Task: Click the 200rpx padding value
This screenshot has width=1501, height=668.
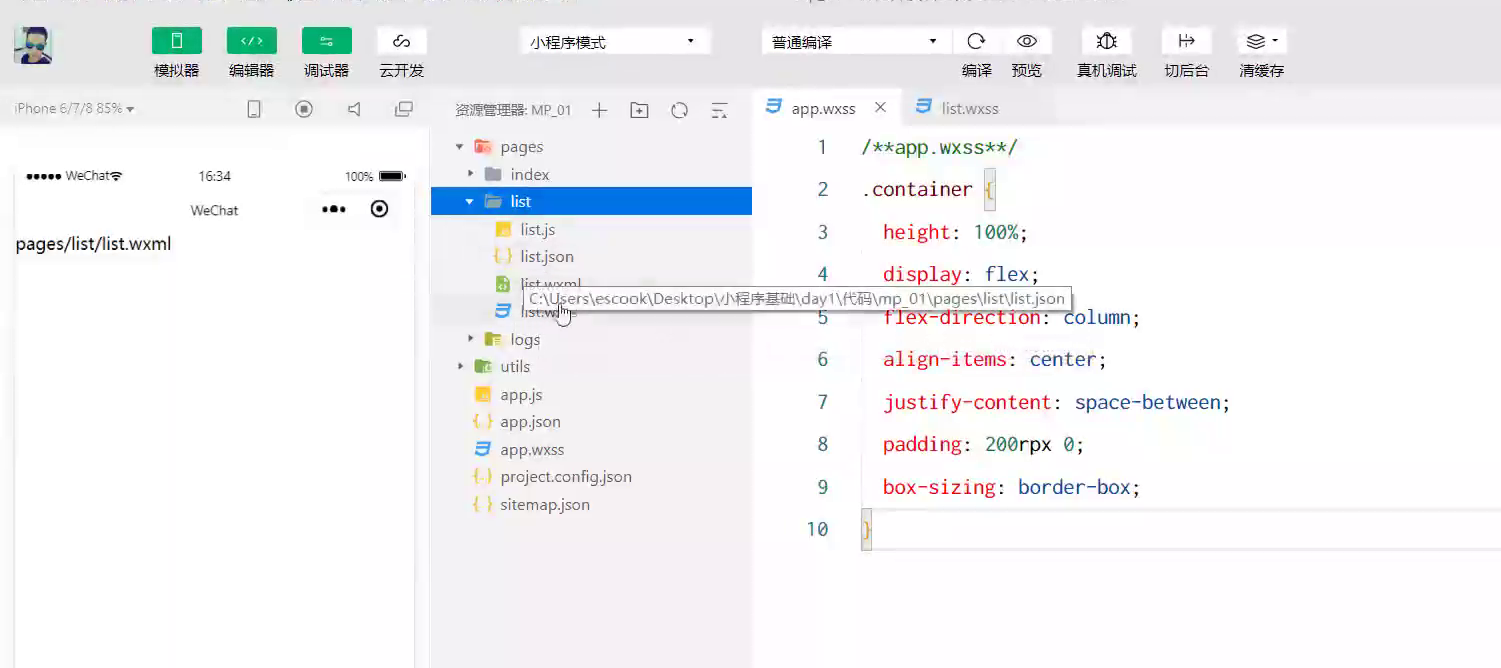Action: point(1018,444)
